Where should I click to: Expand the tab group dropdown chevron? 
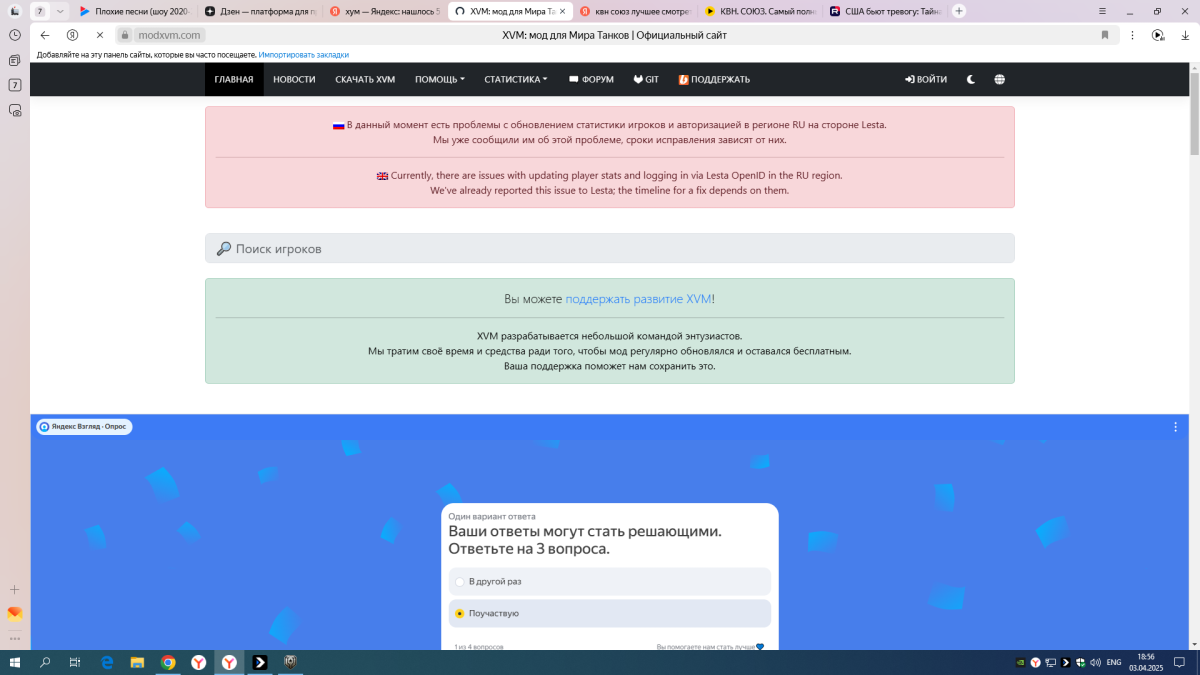[60, 11]
